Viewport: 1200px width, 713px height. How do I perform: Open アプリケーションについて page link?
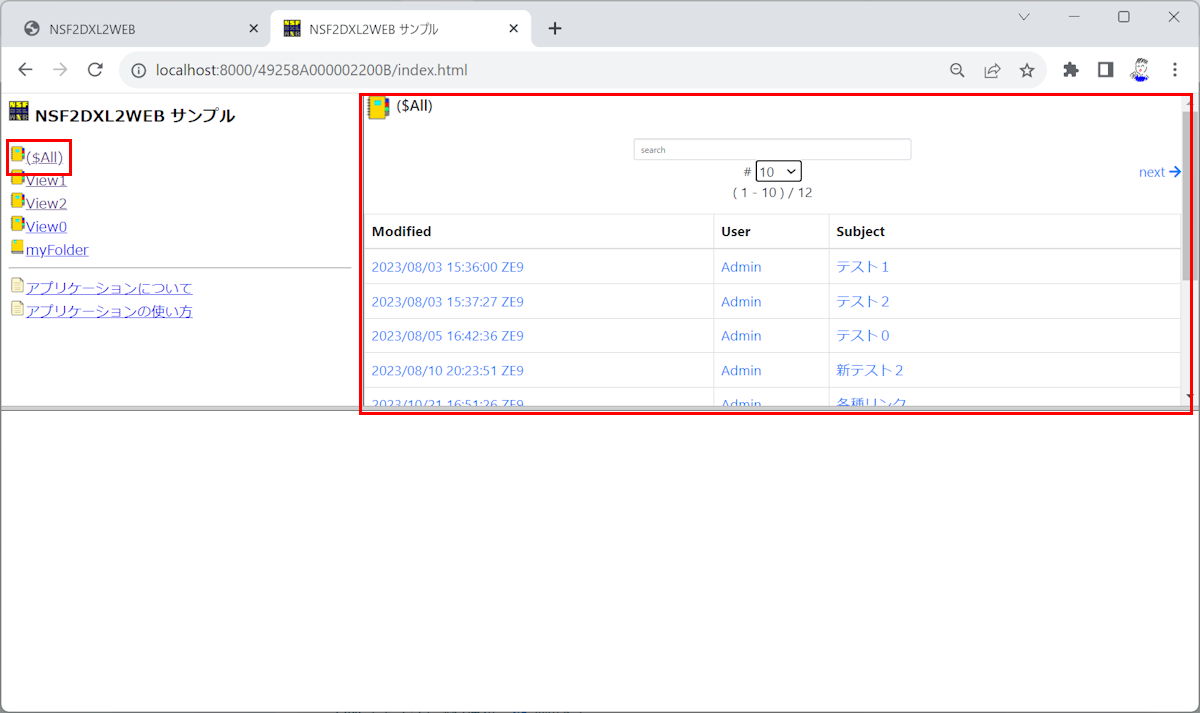pyautogui.click(x=109, y=288)
